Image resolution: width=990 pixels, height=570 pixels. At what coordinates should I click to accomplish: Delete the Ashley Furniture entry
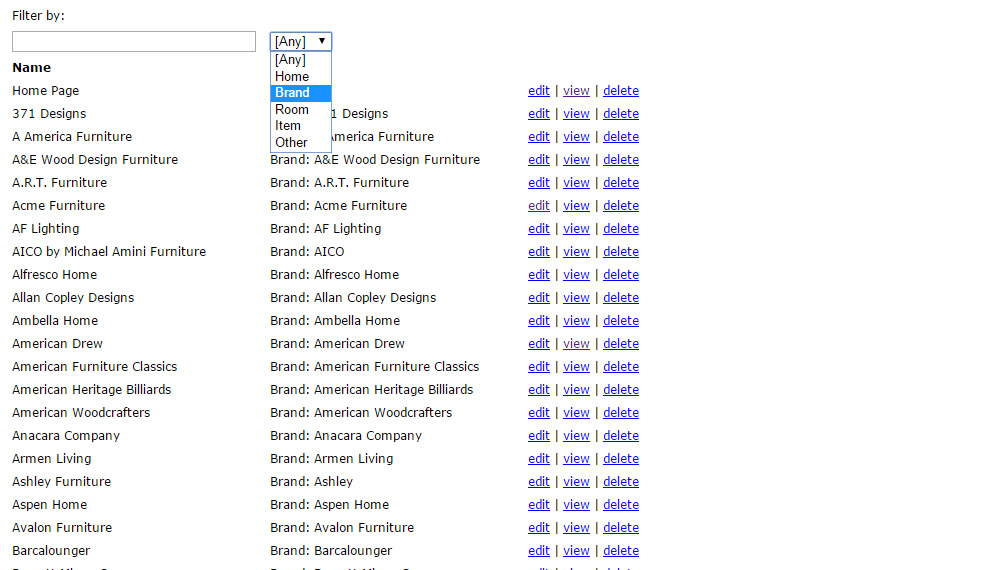coord(621,482)
